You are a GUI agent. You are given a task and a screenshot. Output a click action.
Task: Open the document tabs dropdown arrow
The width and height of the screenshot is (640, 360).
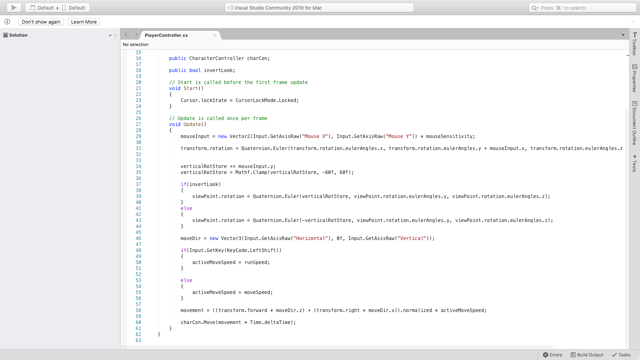[x=623, y=35]
